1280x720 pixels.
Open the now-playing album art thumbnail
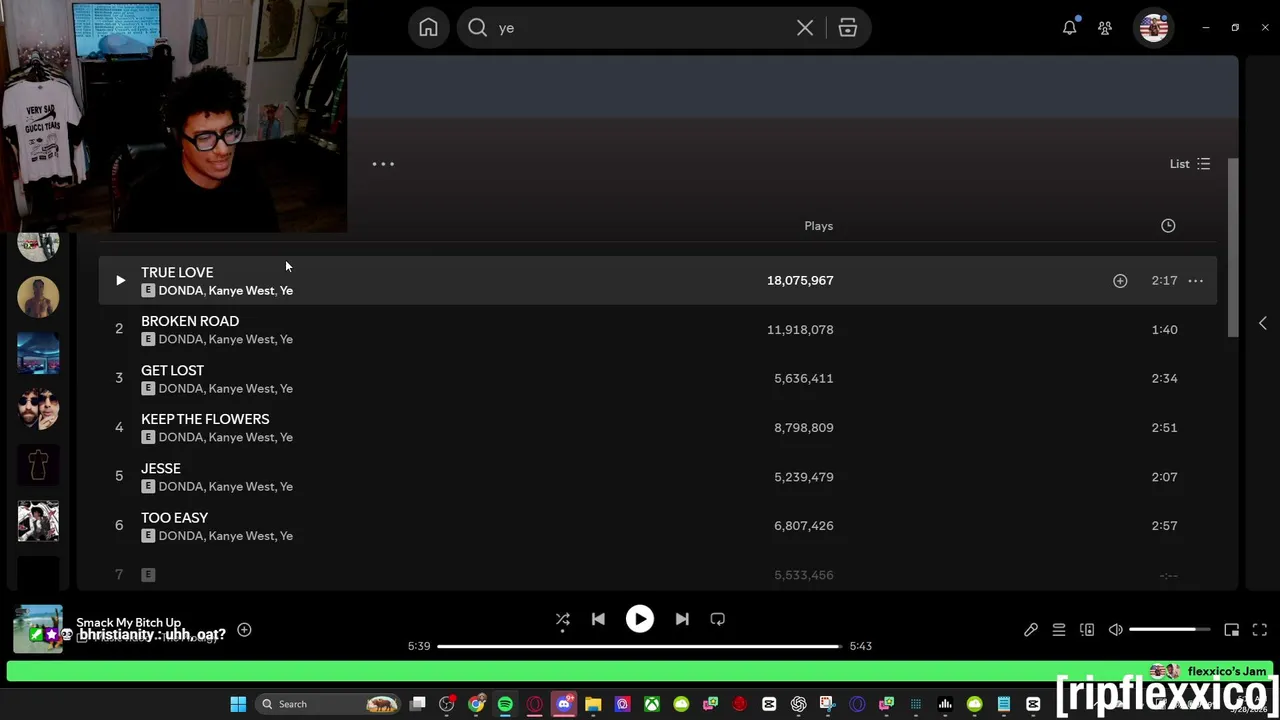38,629
